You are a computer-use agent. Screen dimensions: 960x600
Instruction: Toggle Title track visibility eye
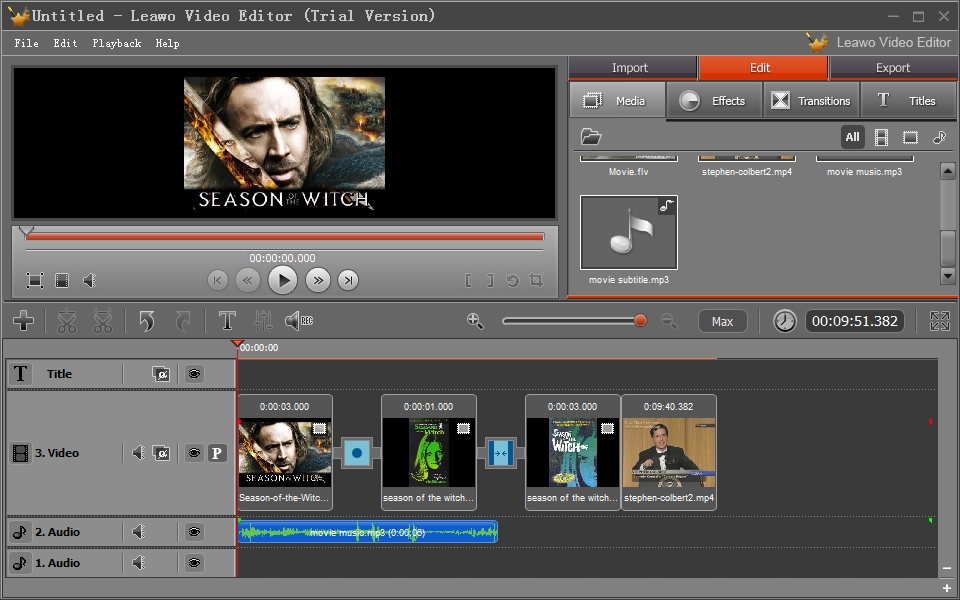(x=195, y=373)
